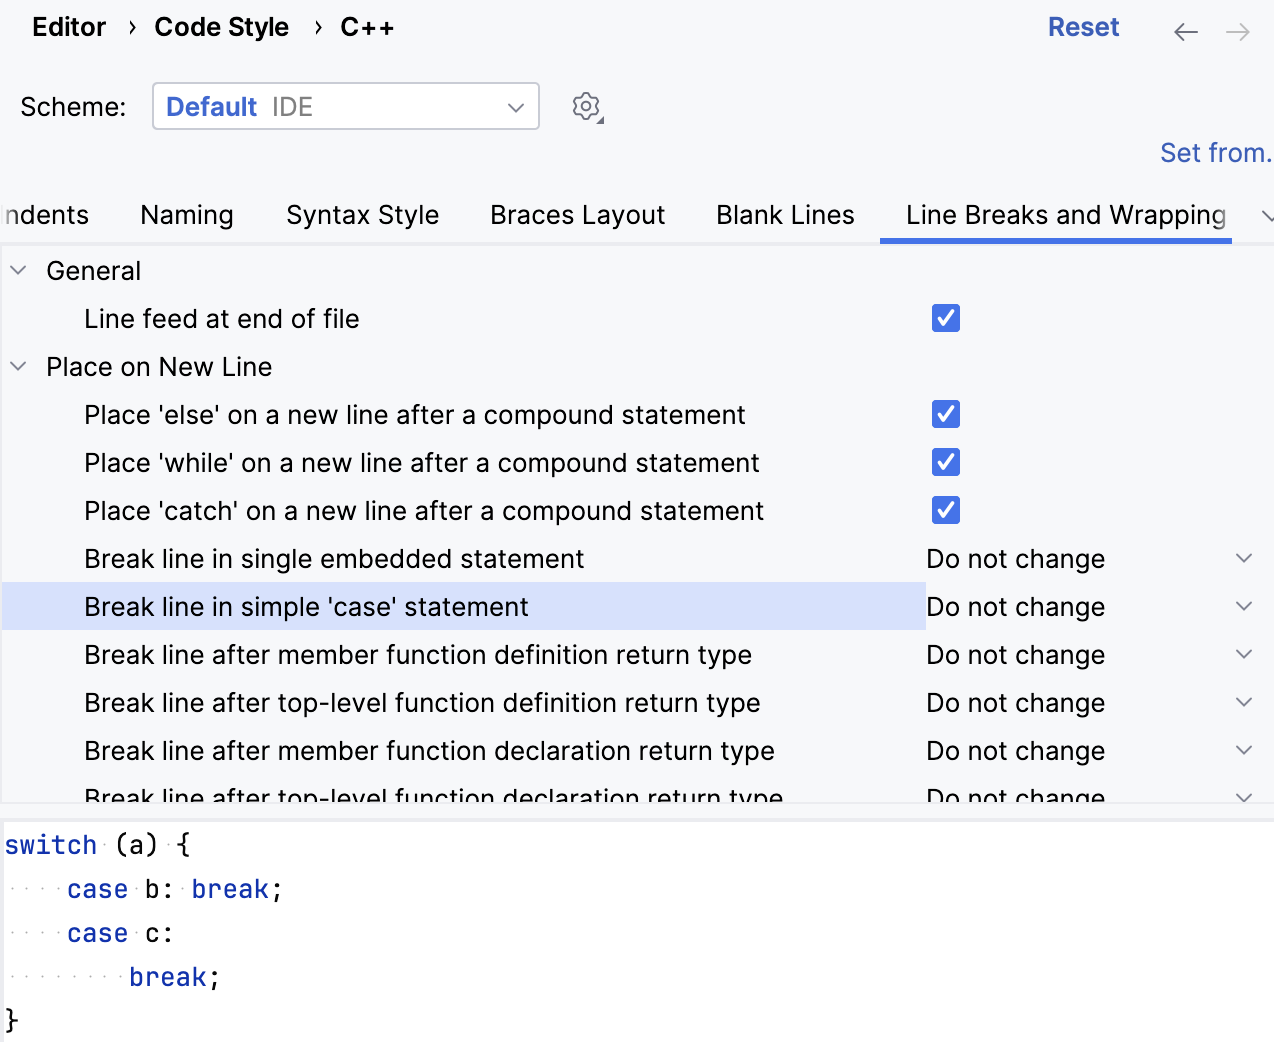Uncheck 'Line feed at end of file'
The height and width of the screenshot is (1042, 1274).
(x=945, y=318)
